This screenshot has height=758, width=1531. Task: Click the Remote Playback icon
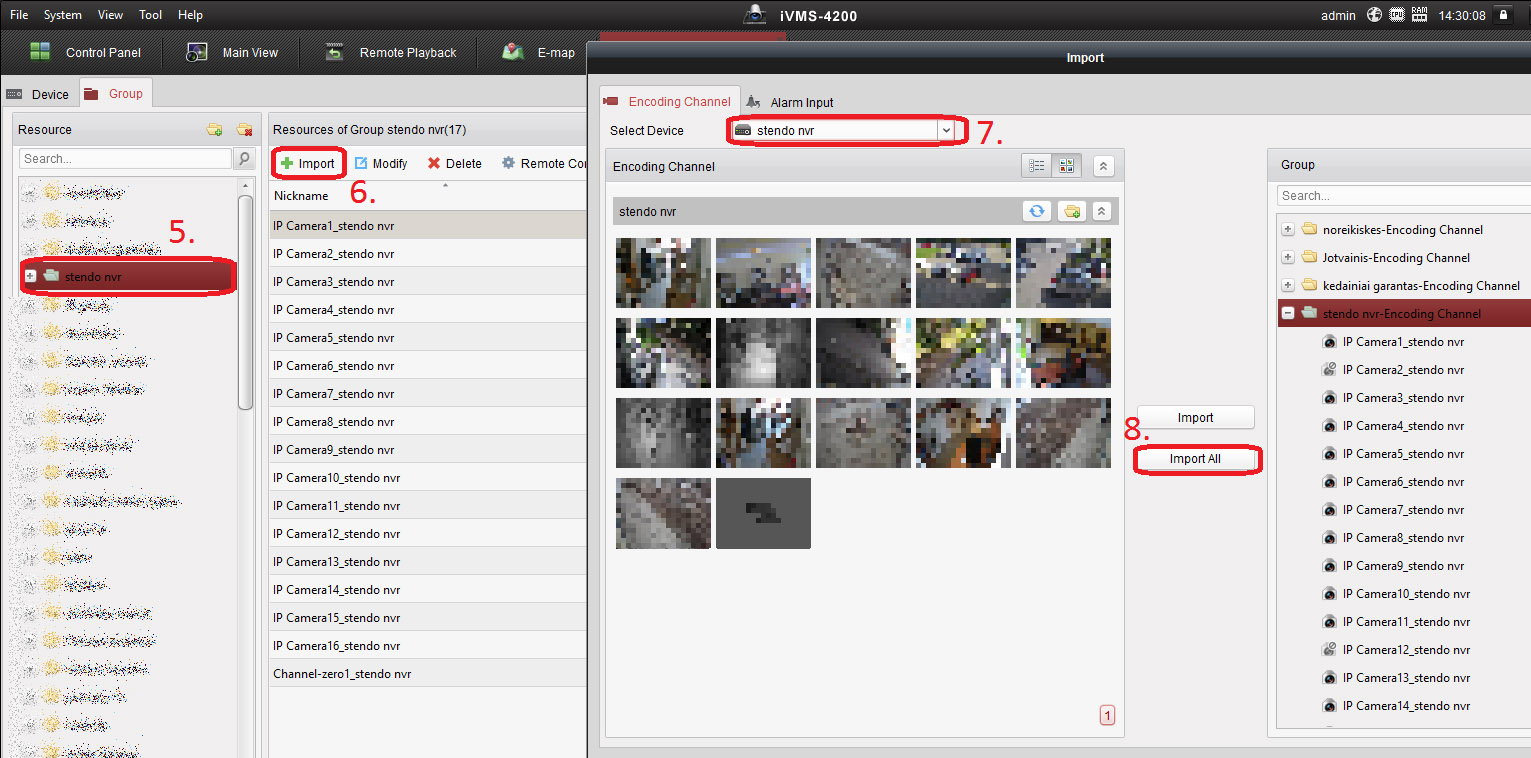335,52
